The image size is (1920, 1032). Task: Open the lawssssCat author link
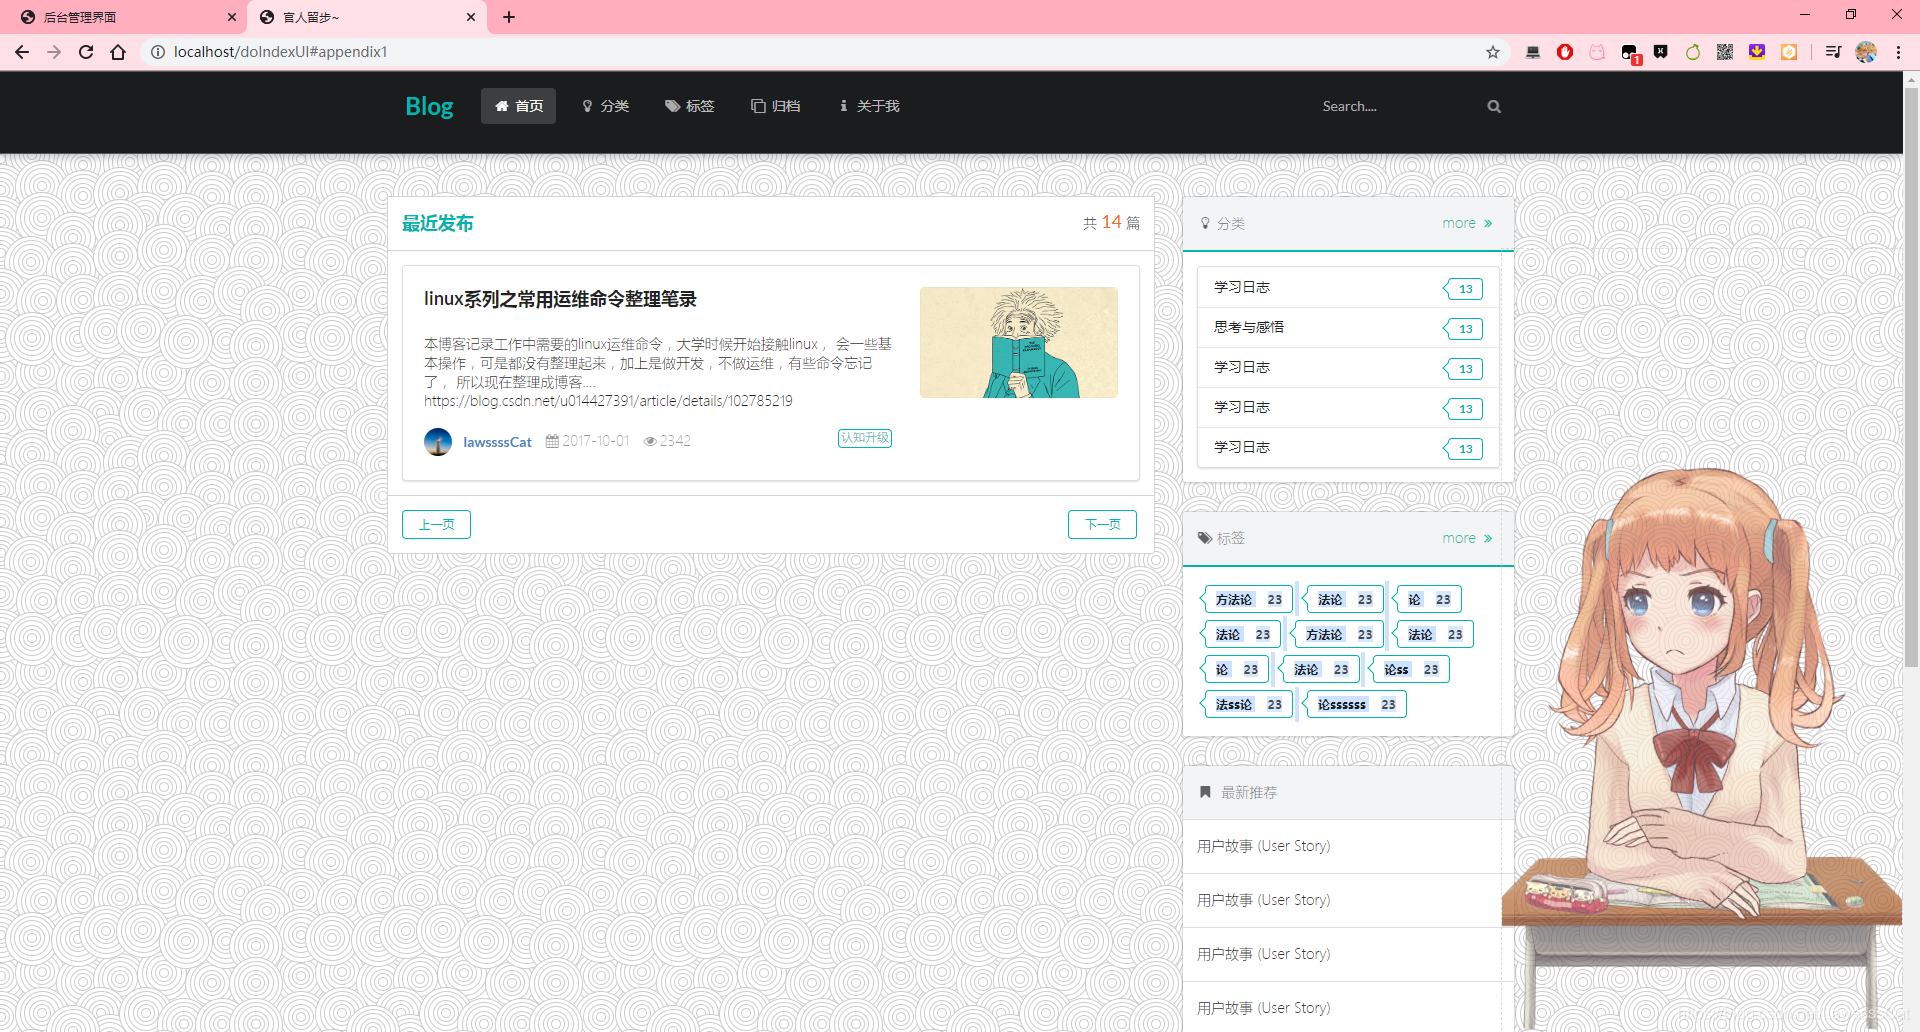[497, 442]
